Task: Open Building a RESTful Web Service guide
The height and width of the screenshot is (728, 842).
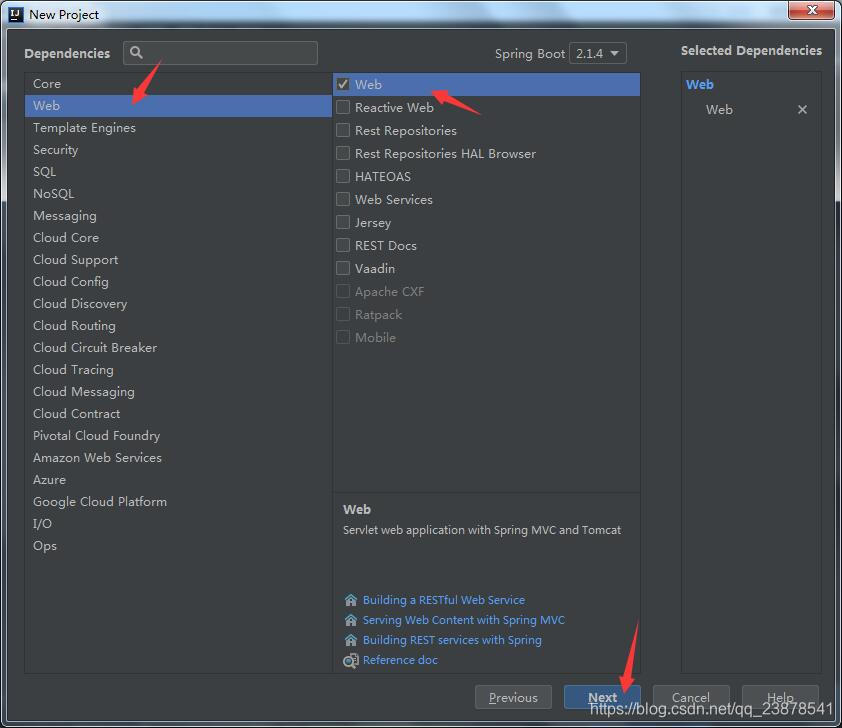Action: pos(444,600)
